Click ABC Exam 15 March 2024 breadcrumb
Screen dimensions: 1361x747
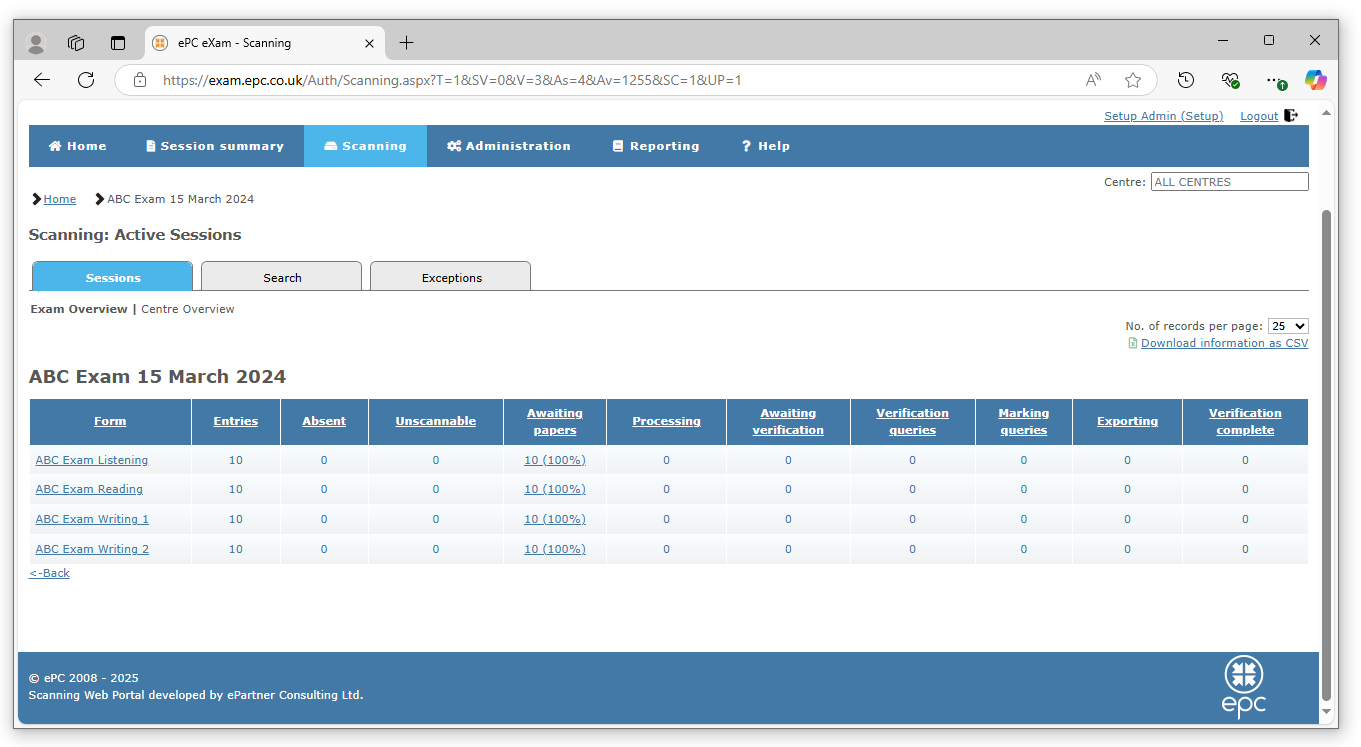[x=181, y=199]
